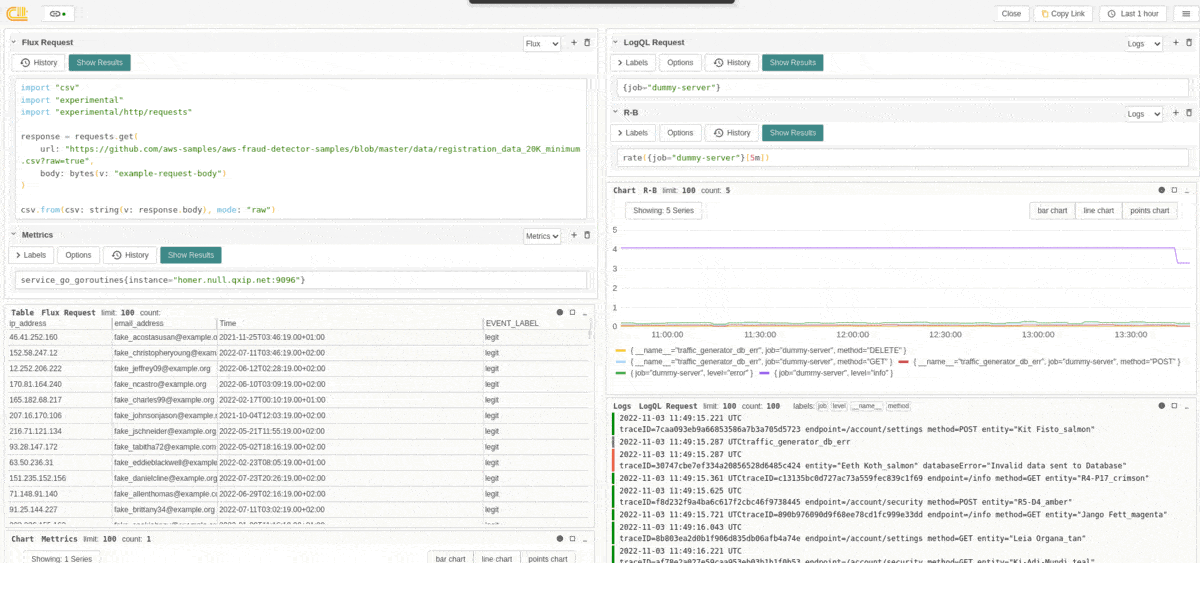Click the Copy Link button
The image size is (1200, 612).
point(1062,14)
